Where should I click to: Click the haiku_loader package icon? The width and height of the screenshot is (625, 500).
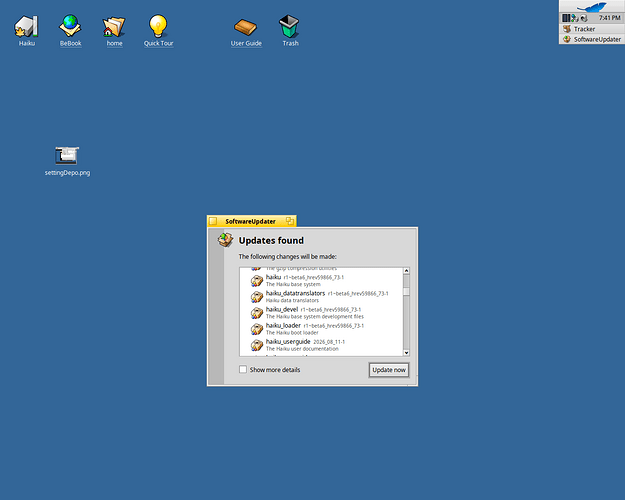[x=257, y=329]
